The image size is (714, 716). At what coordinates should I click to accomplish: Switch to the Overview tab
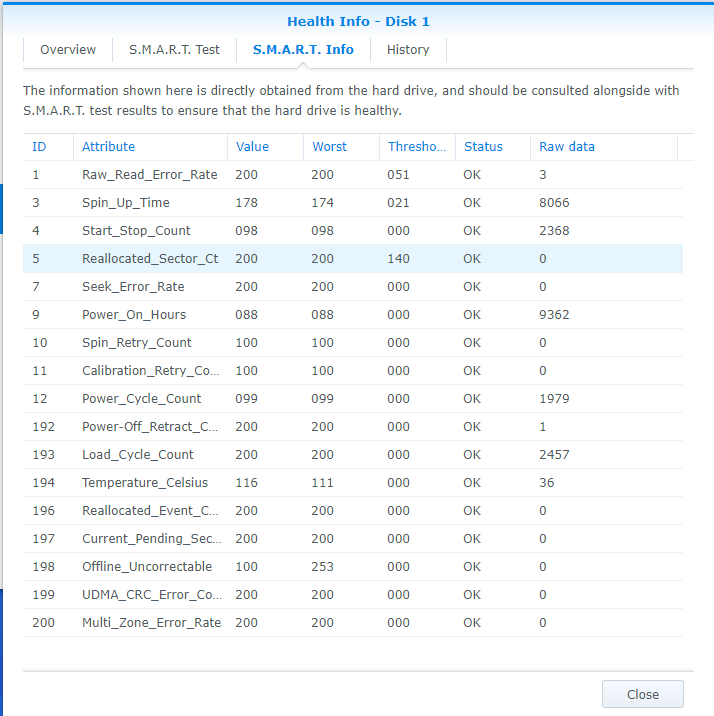[x=68, y=49]
